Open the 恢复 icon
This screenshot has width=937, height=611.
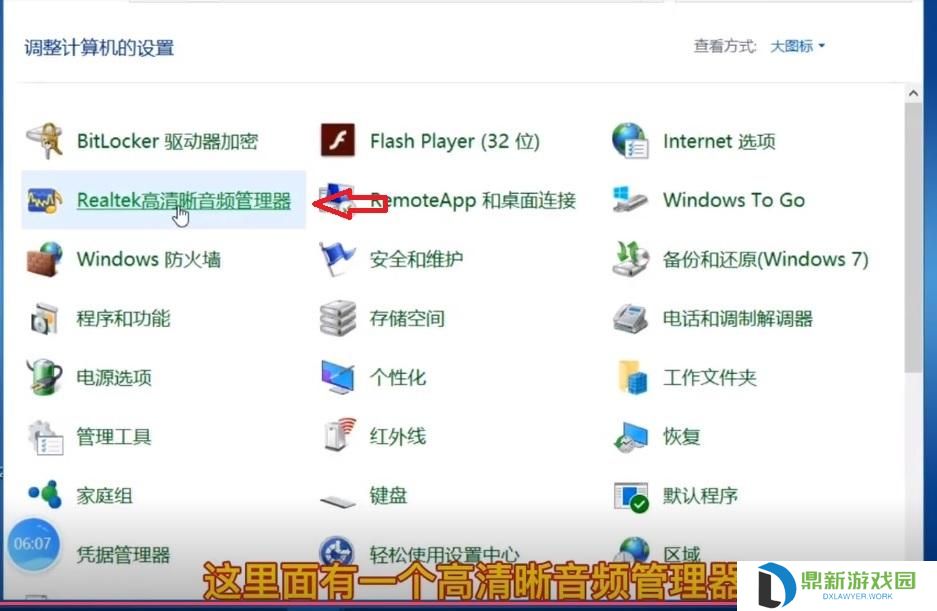(630, 437)
